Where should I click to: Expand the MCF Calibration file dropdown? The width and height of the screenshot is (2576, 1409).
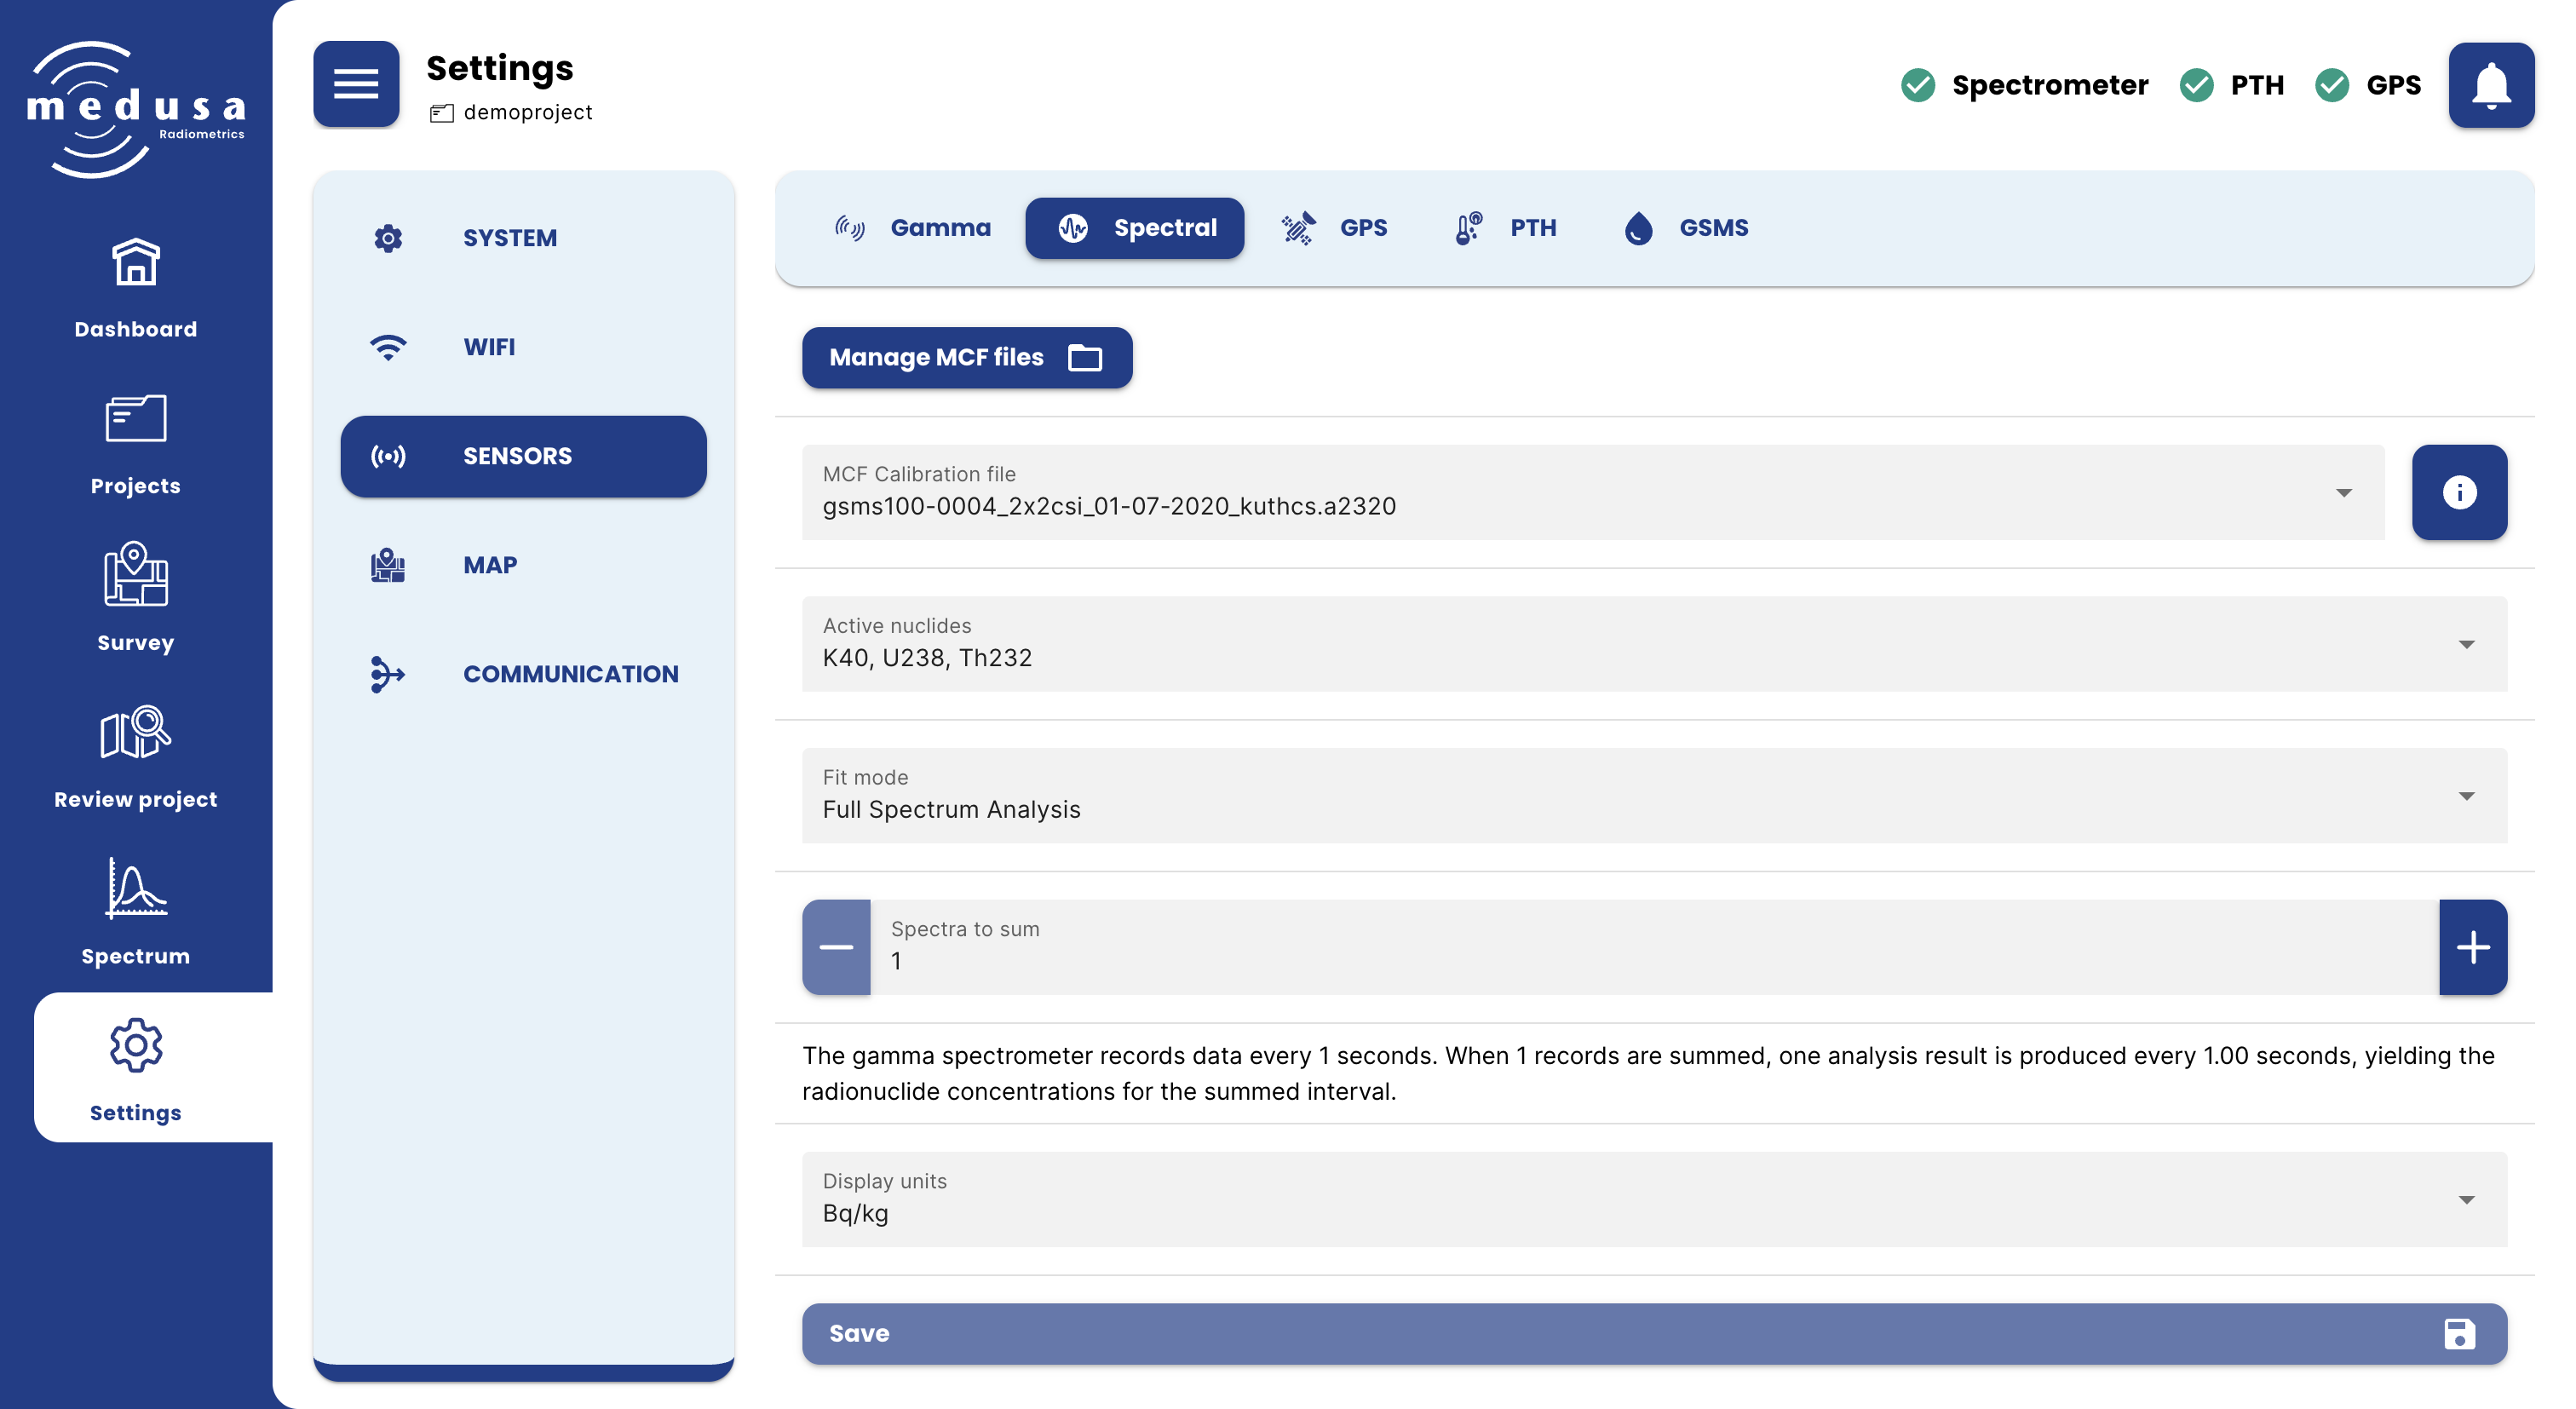point(2344,492)
